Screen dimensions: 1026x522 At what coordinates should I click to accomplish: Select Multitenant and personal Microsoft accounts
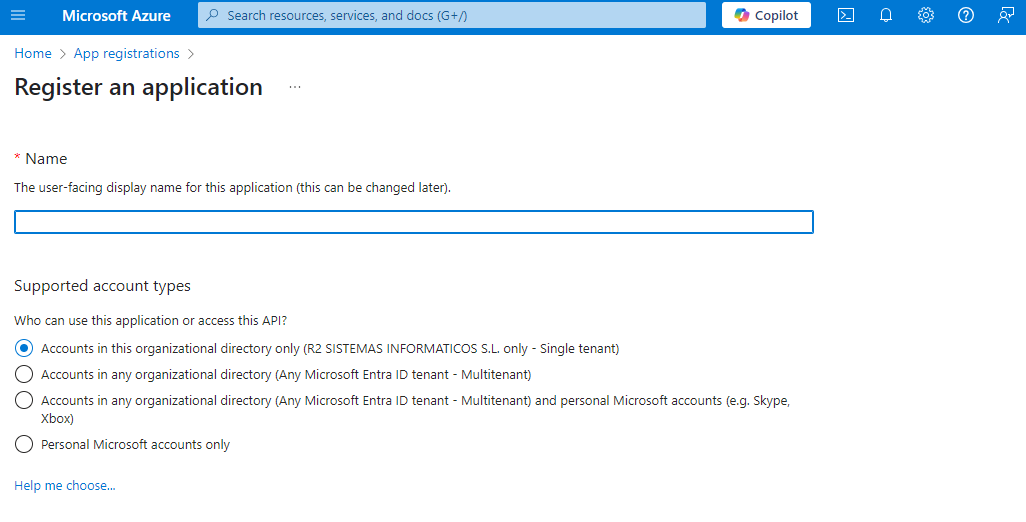coord(24,400)
